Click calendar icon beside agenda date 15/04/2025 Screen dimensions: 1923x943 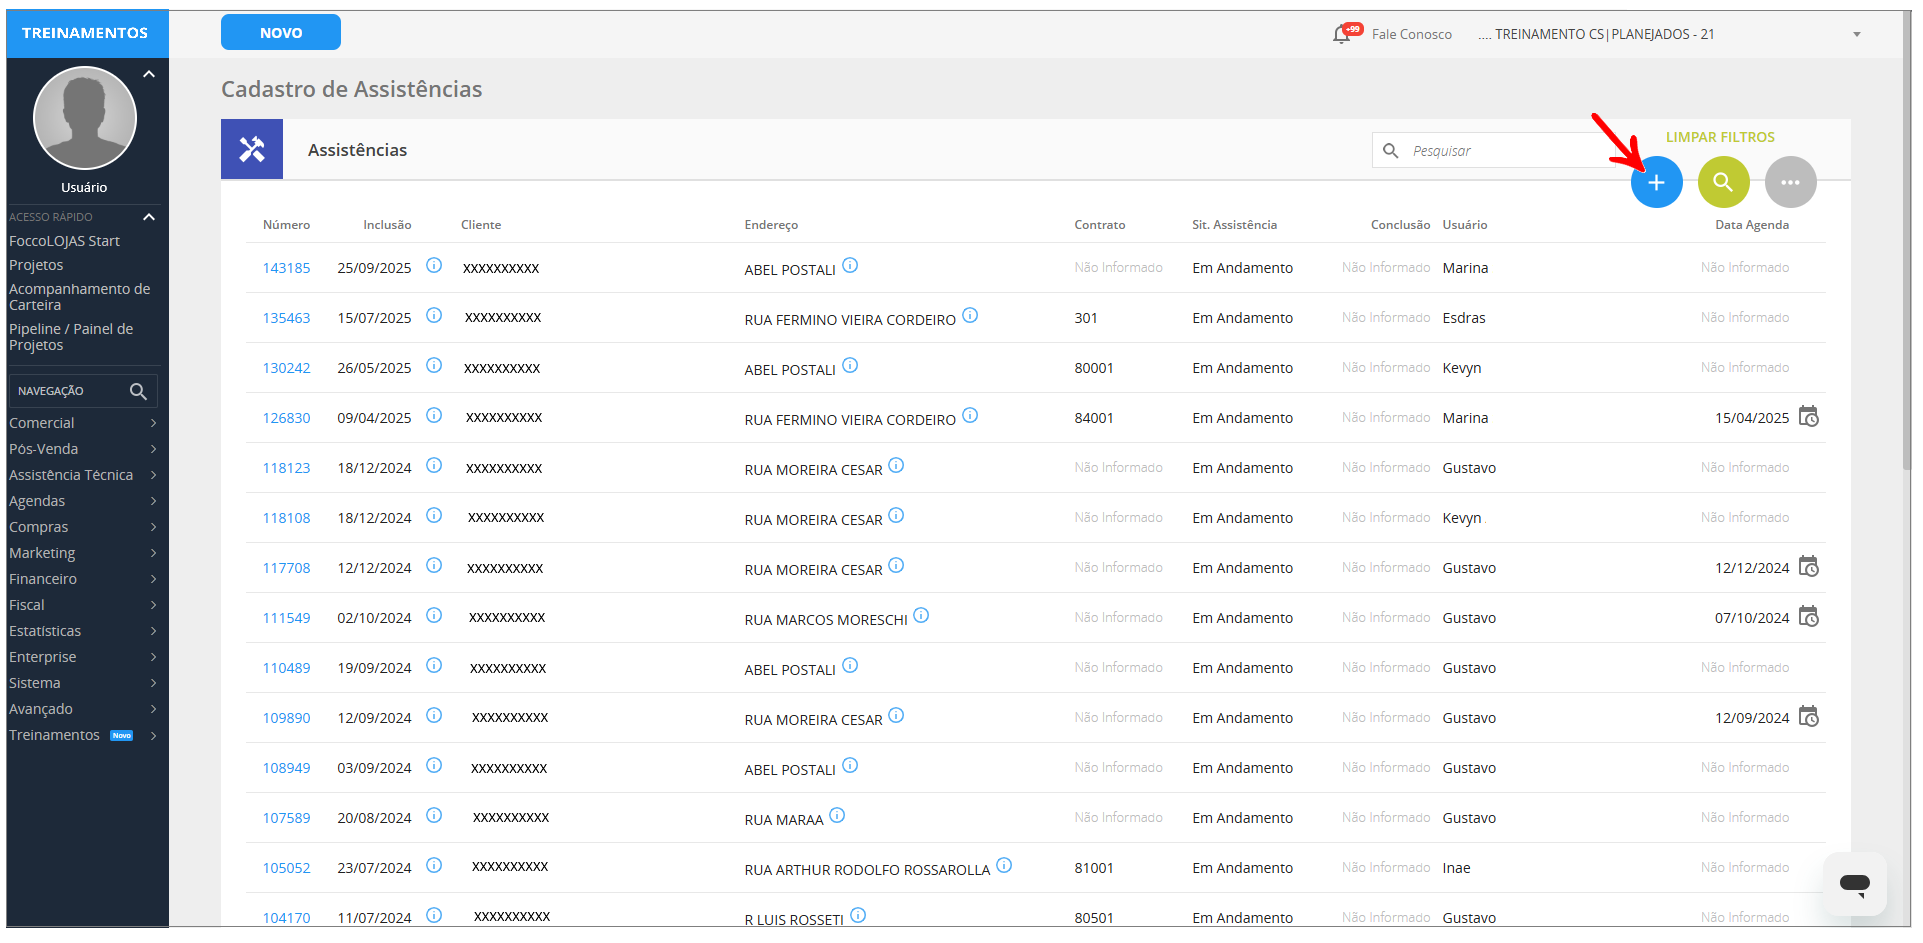(1808, 417)
